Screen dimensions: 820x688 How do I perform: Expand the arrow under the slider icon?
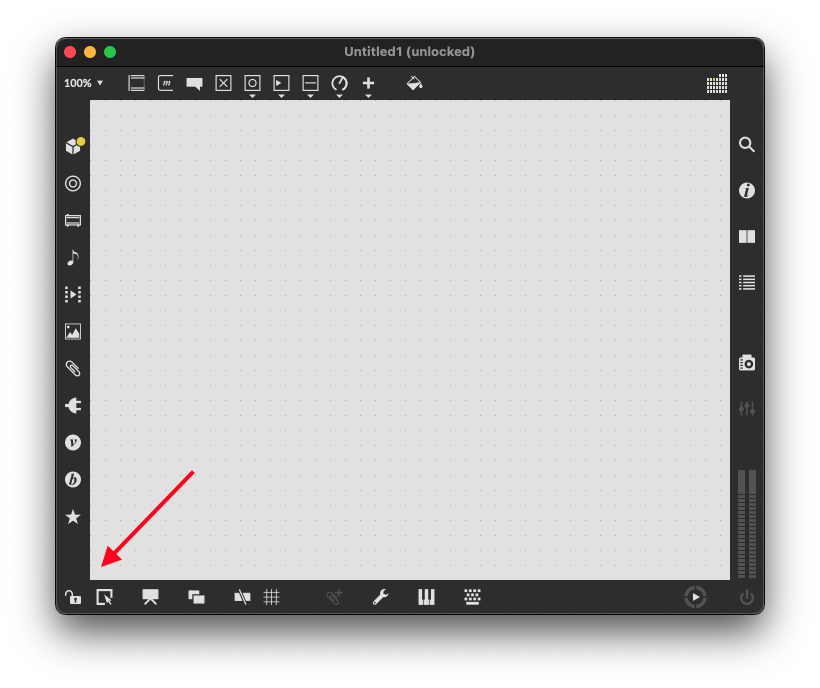click(310, 96)
